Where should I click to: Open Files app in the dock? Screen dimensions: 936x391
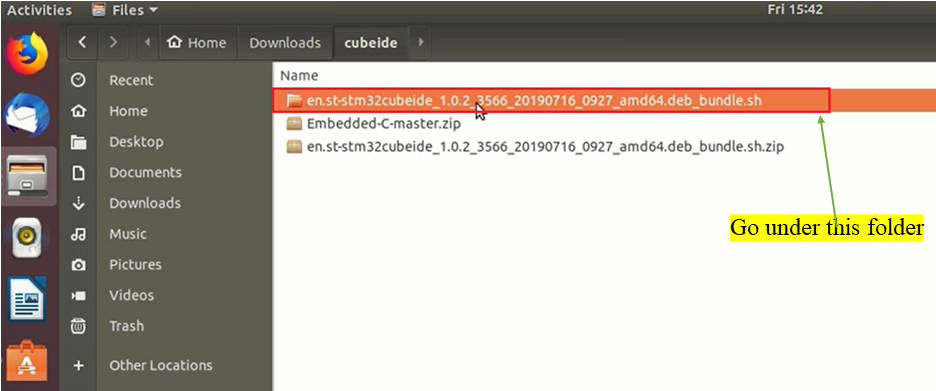[x=27, y=176]
